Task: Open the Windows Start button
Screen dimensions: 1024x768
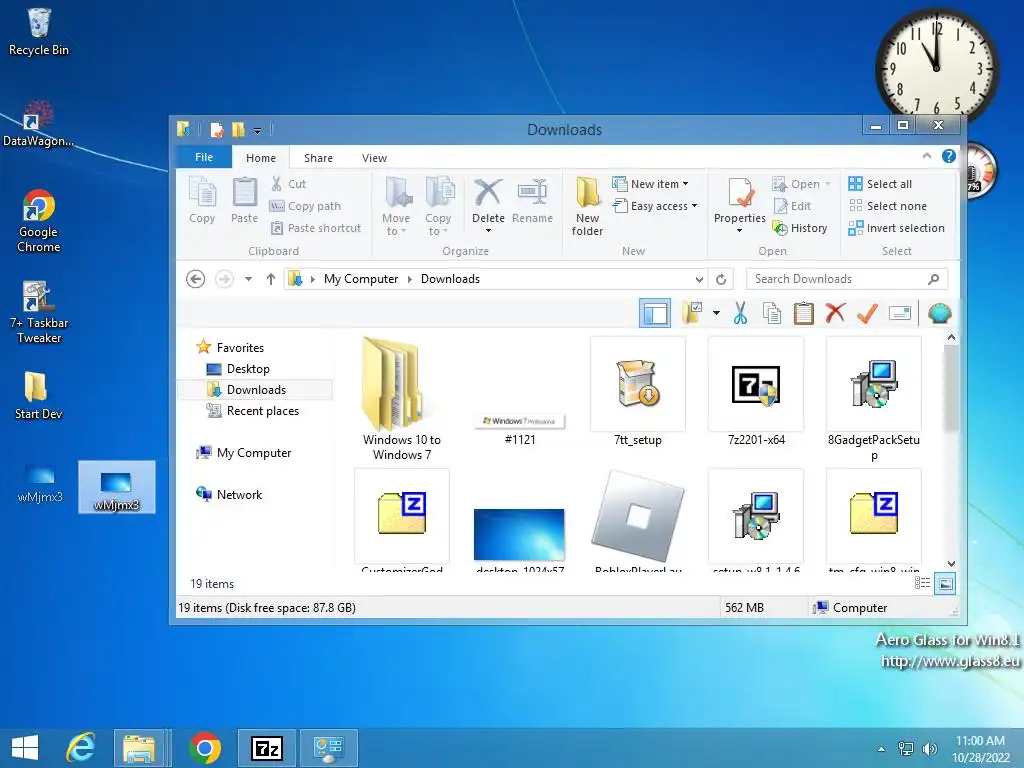Action: tap(25, 748)
